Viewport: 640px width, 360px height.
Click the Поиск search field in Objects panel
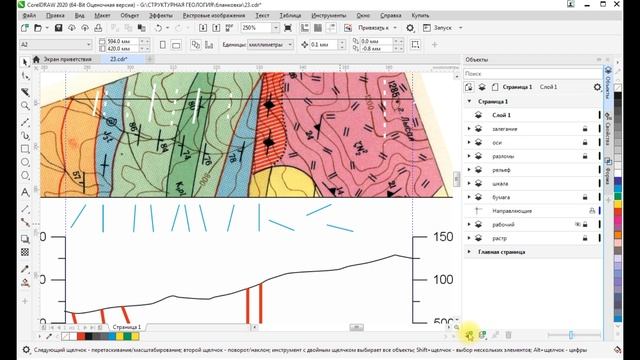[533, 74]
